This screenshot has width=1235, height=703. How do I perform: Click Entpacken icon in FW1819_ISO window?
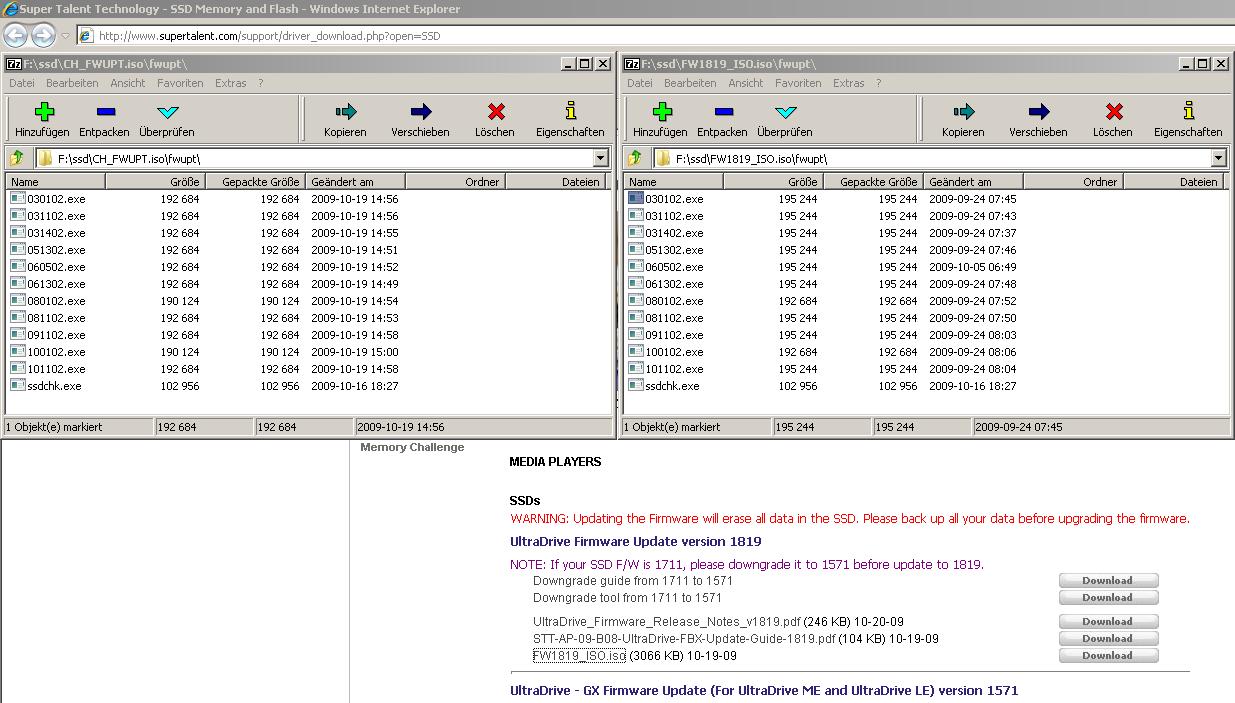[x=724, y=112]
